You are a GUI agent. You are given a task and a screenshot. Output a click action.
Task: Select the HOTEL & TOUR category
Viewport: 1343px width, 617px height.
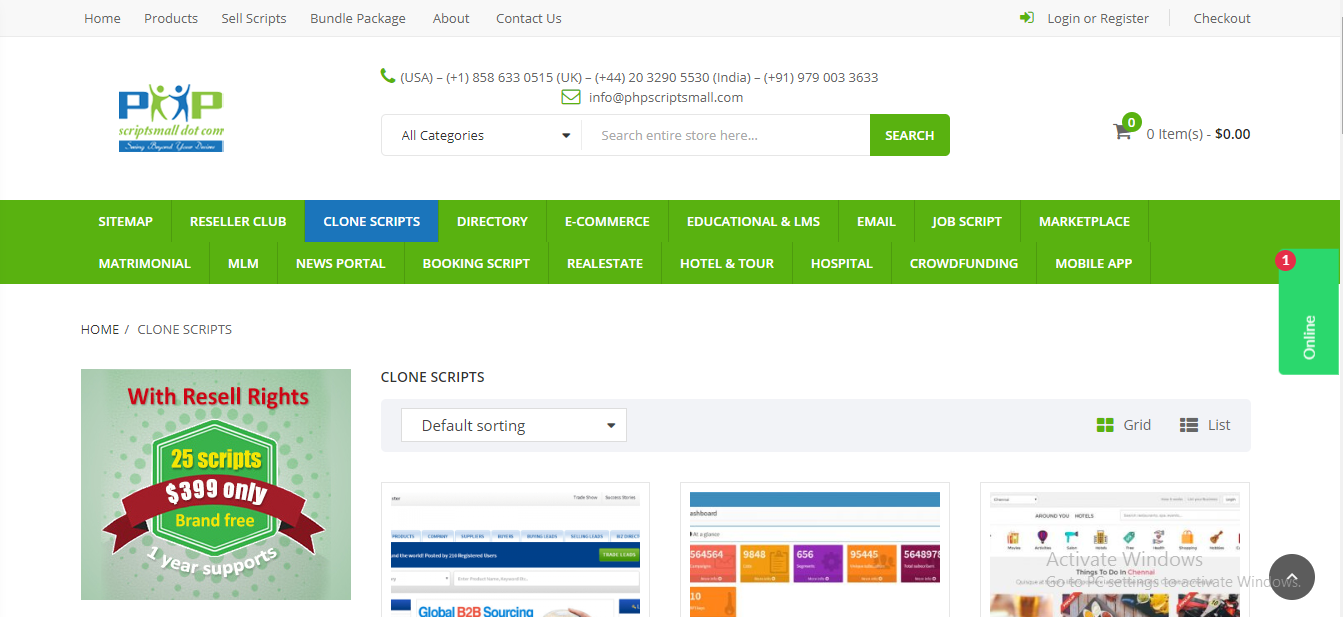click(x=727, y=262)
